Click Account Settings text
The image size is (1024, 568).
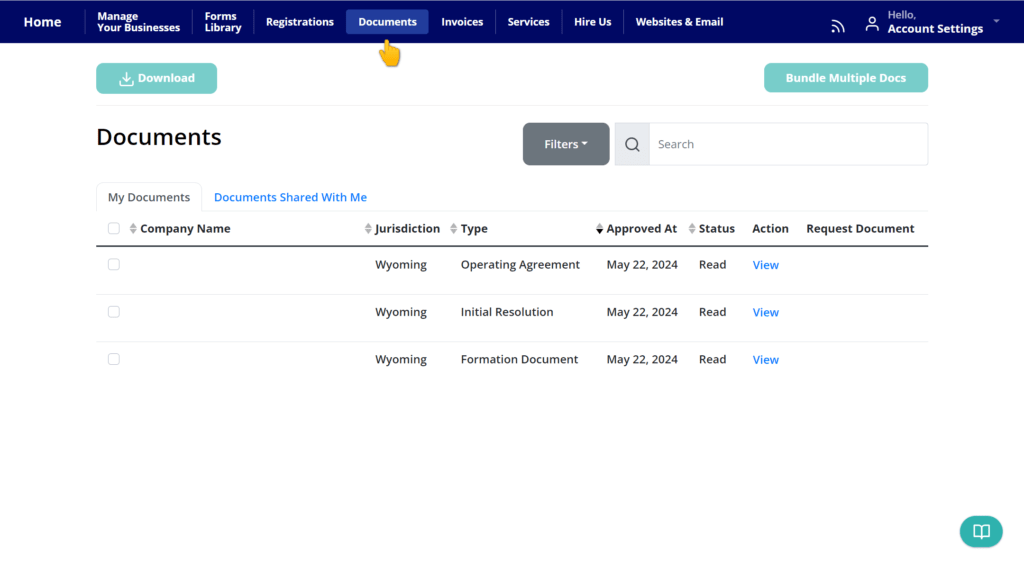coord(935,29)
